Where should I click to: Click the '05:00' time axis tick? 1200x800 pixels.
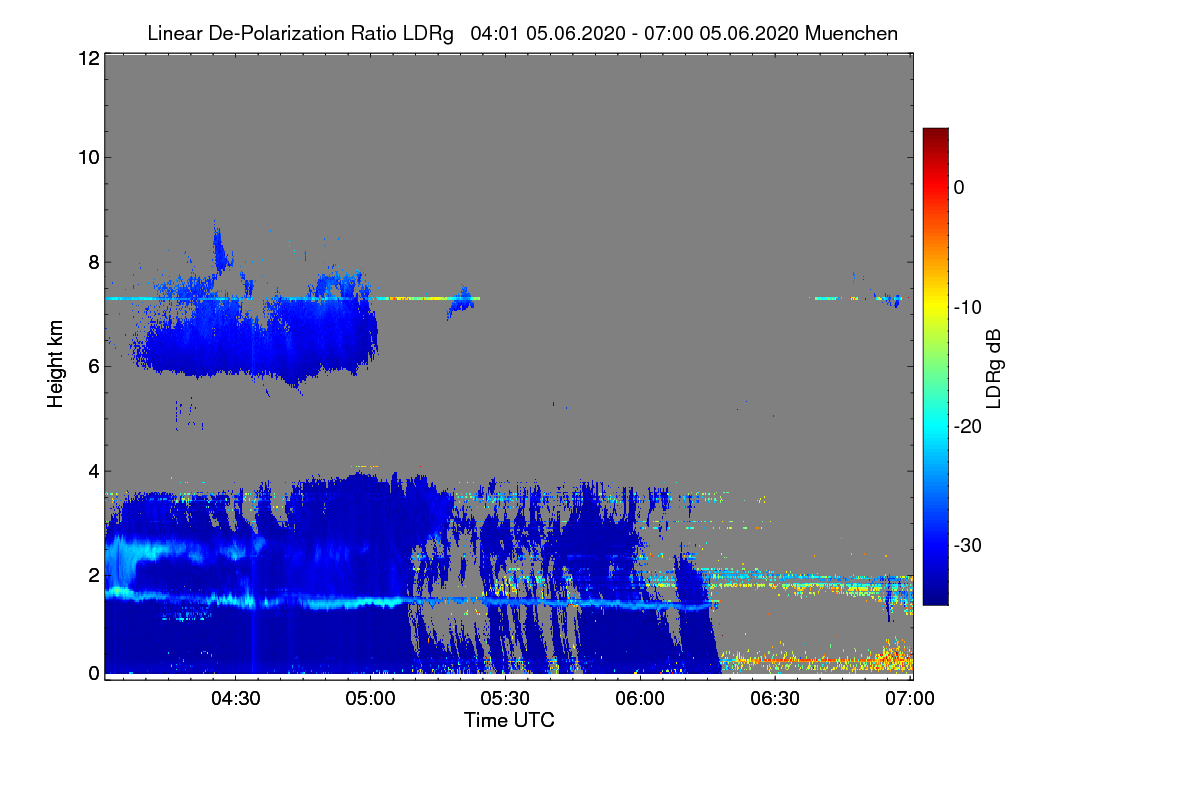pyautogui.click(x=371, y=698)
